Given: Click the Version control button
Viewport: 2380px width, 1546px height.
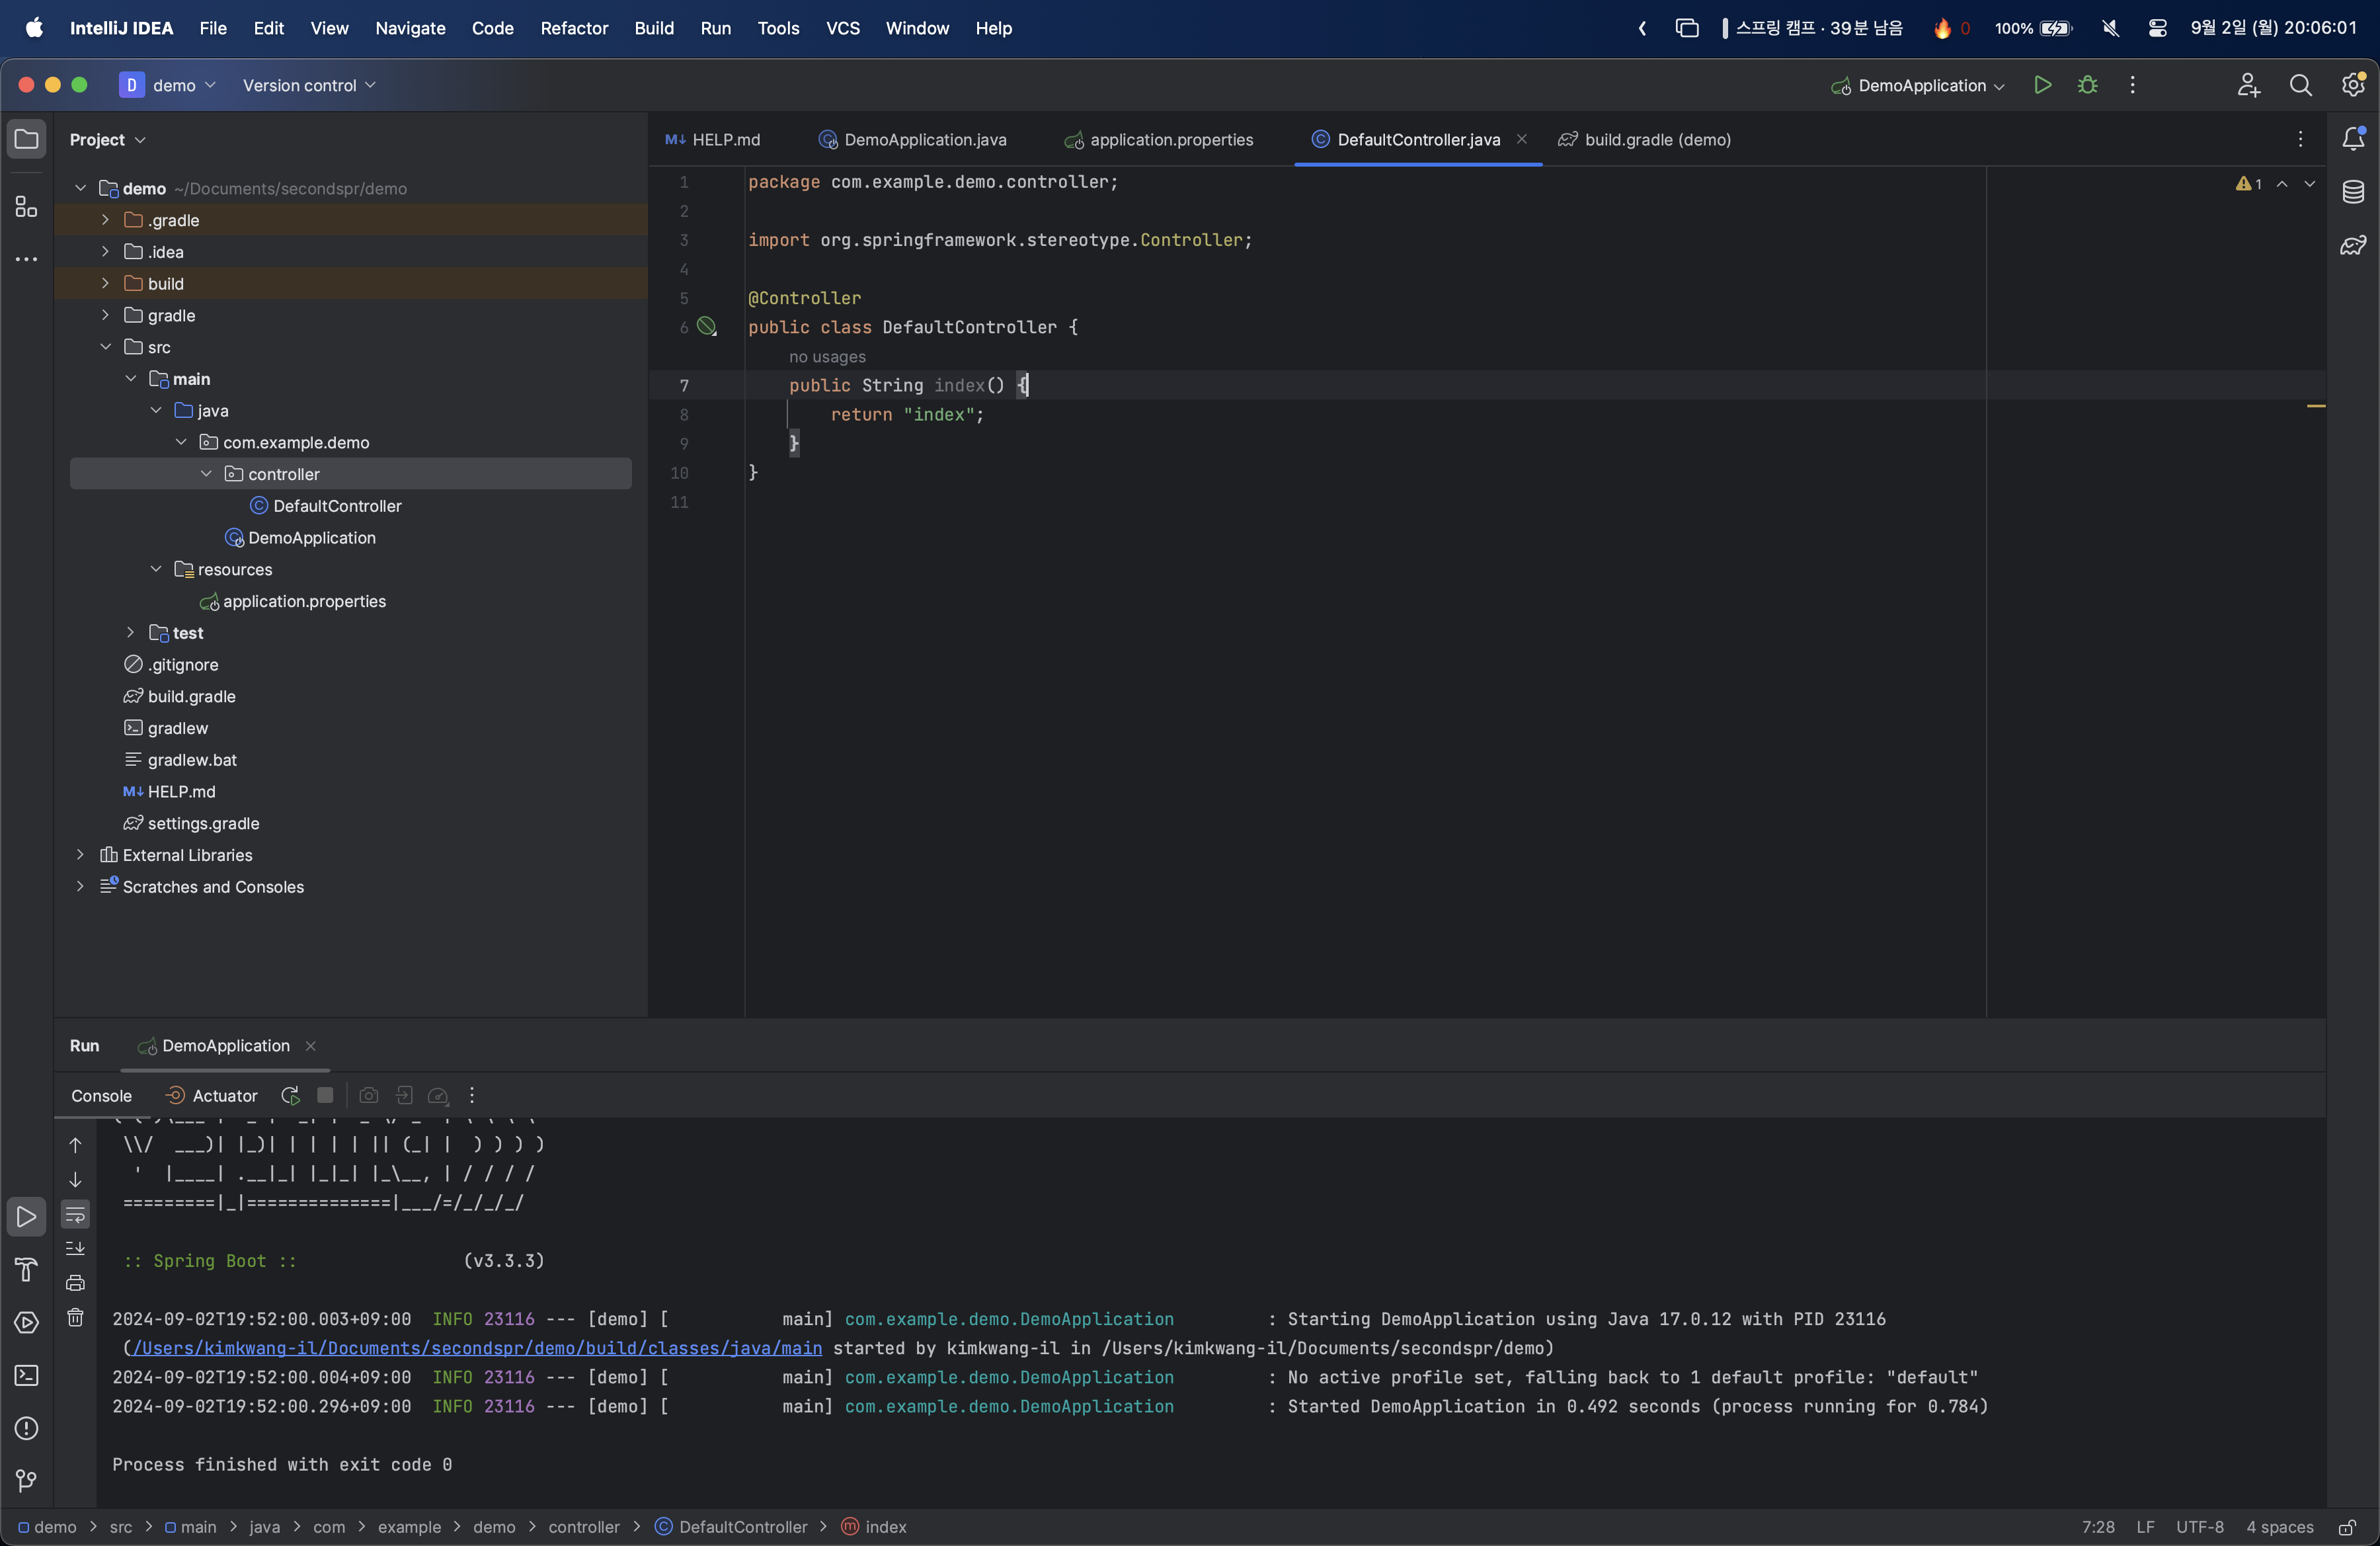Looking at the screenshot, I should tap(308, 85).
